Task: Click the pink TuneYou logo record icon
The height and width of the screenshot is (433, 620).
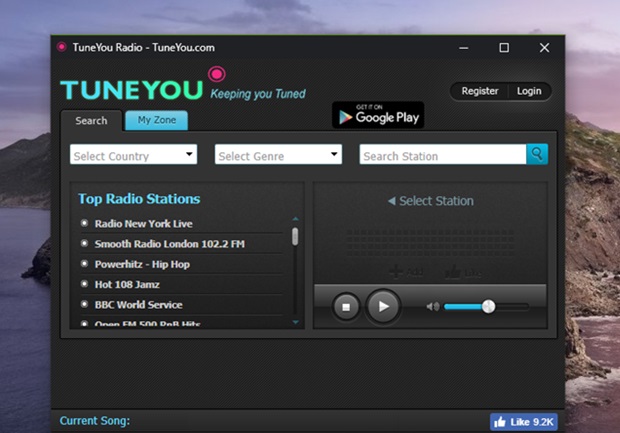Action: coord(217,74)
